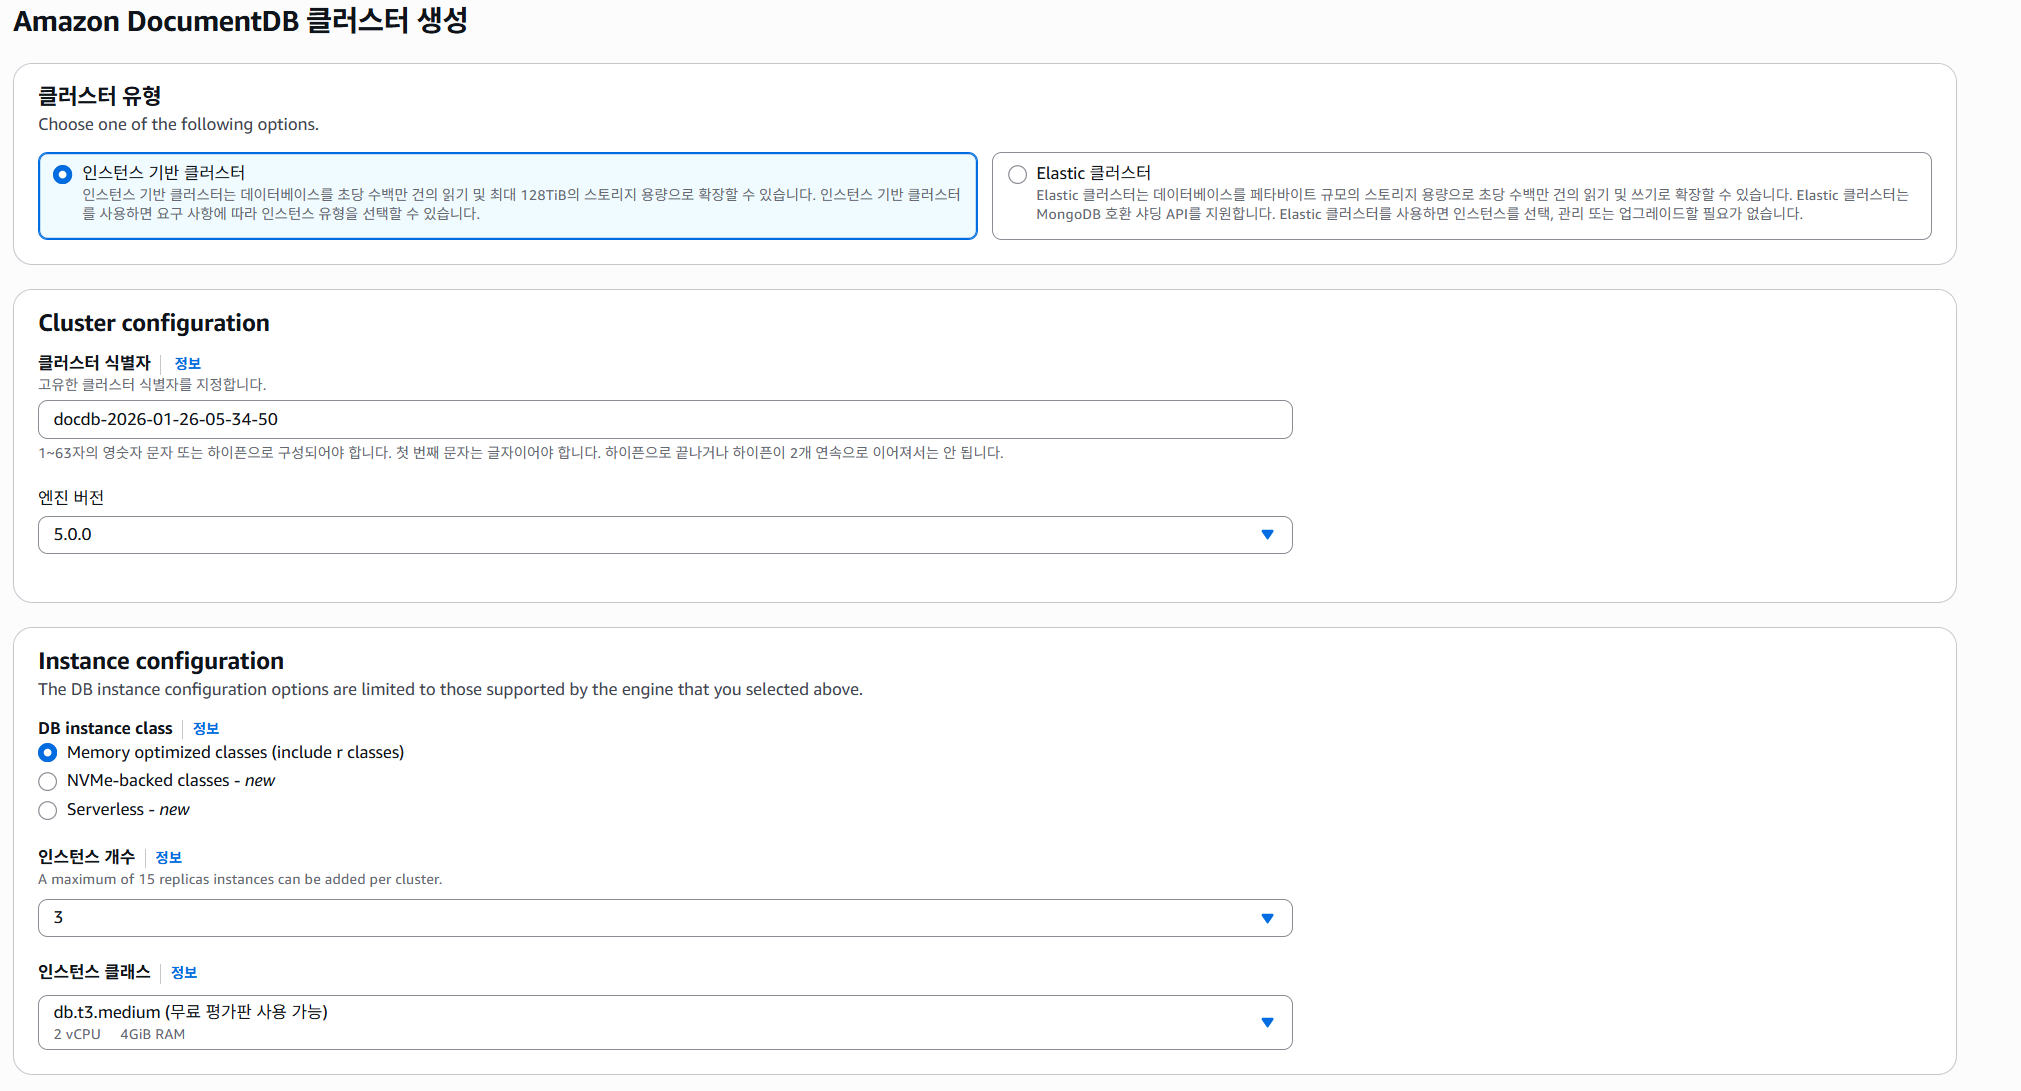2021x1091 pixels.
Task: Open 정보 link beside 클러스터 식별자
Action: [187, 364]
